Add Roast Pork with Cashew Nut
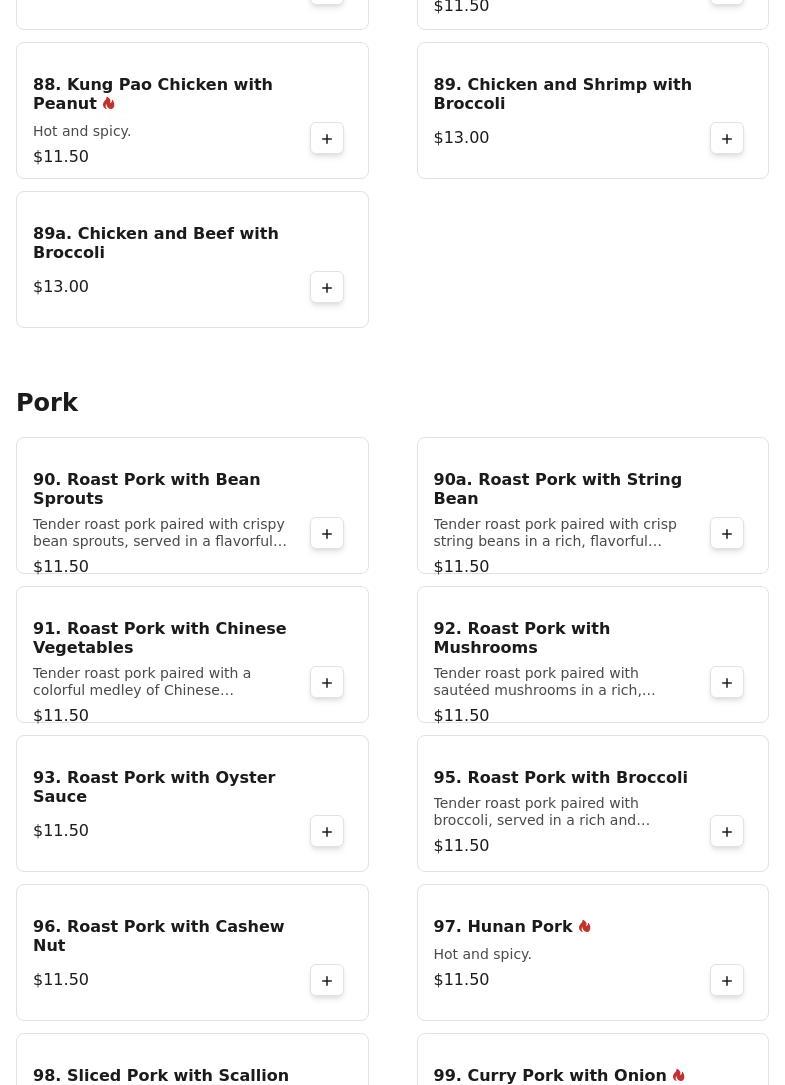785x1085 pixels. 327,981
